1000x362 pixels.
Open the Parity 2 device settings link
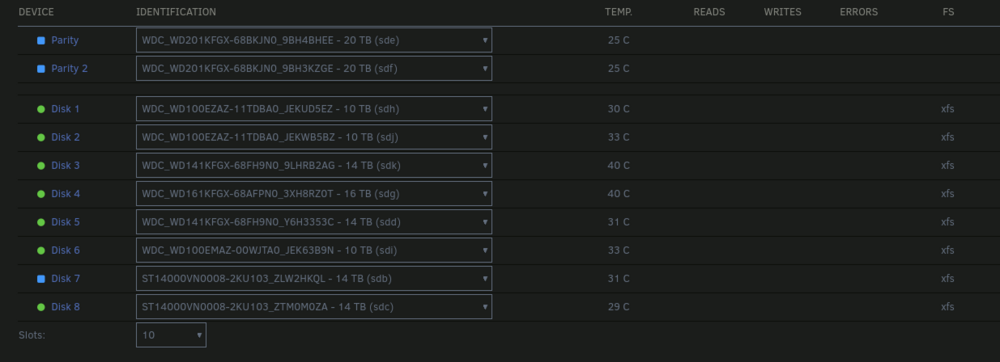point(70,68)
